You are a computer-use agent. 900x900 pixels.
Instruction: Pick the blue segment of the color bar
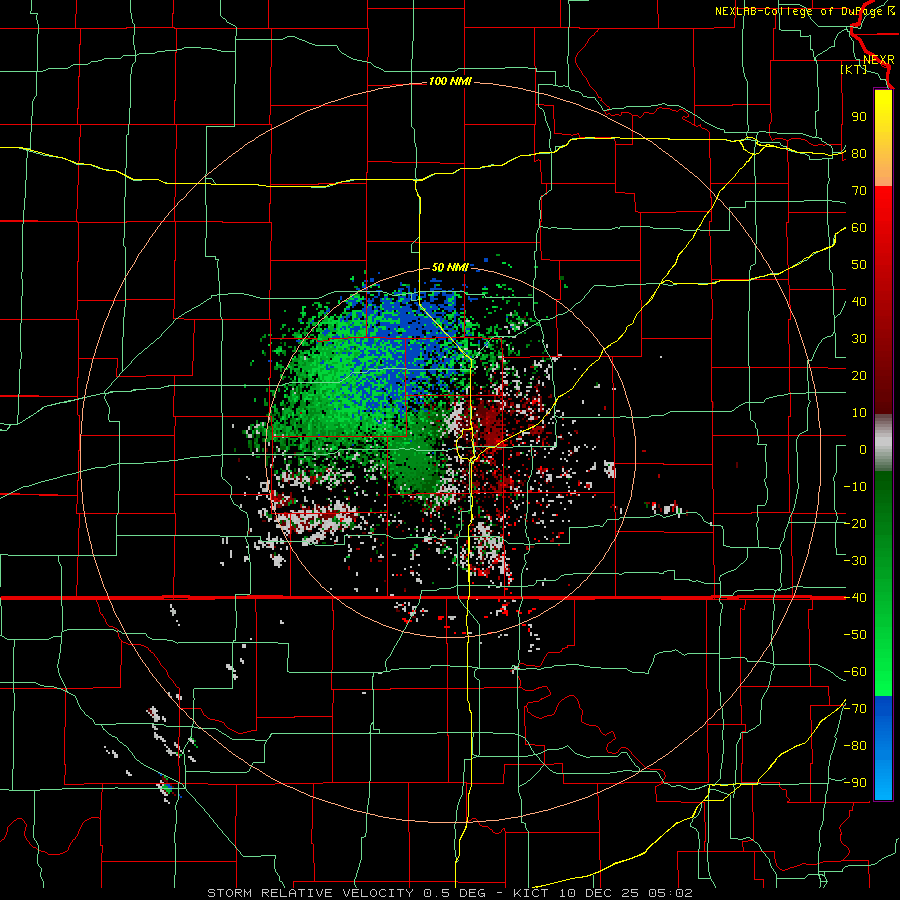coord(883,748)
